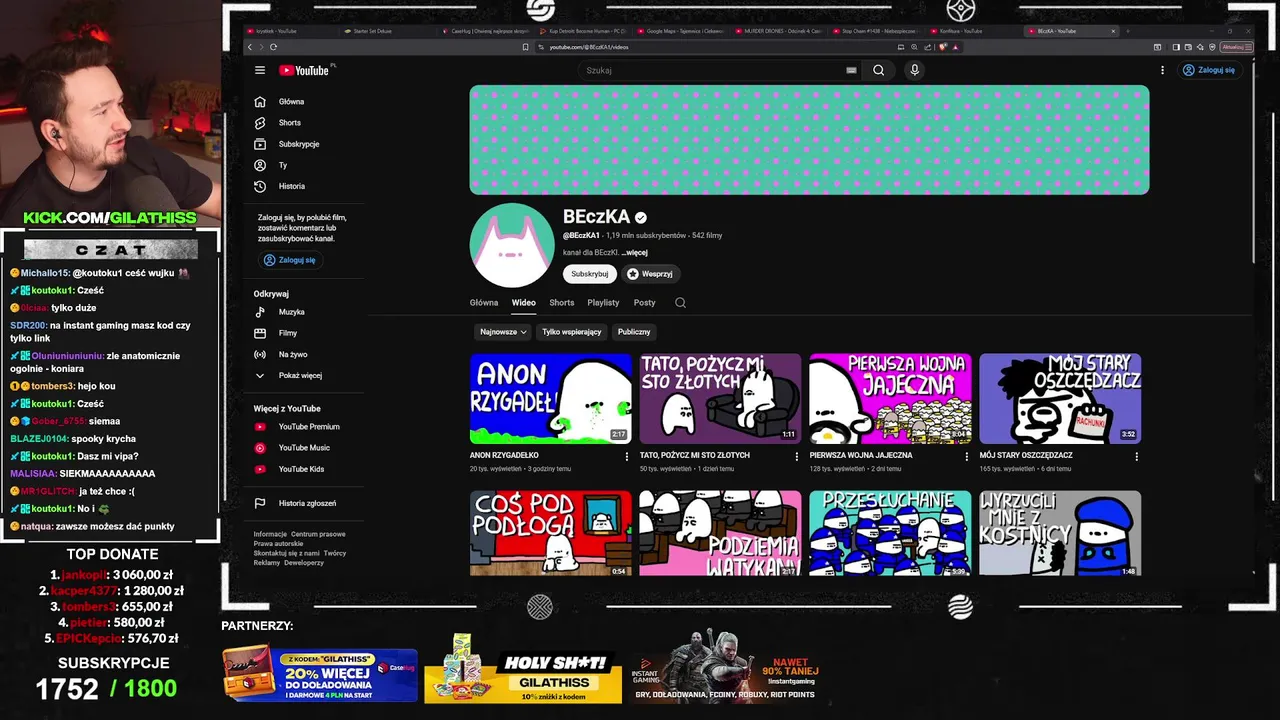Click the channel search magnifier icon
Image resolution: width=1280 pixels, height=720 pixels.
point(680,303)
